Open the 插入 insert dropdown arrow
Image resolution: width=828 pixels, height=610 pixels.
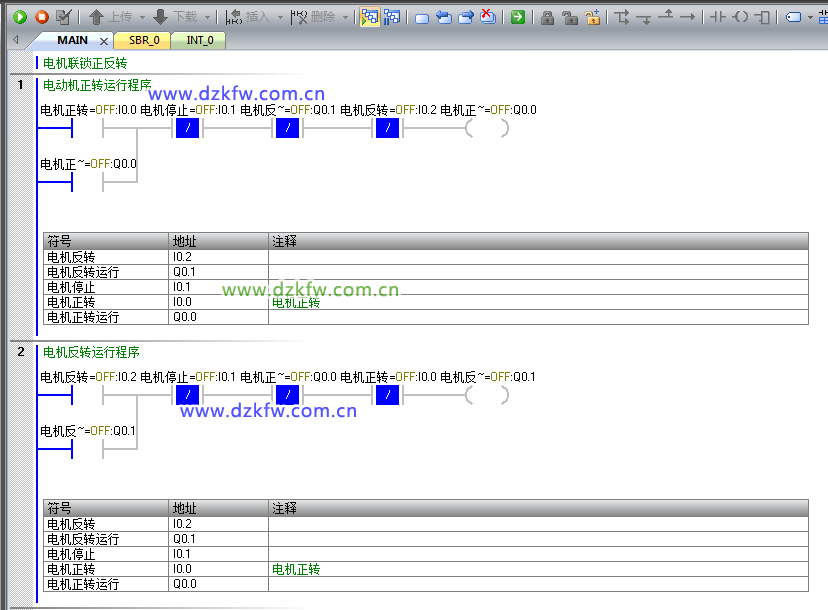(280, 17)
